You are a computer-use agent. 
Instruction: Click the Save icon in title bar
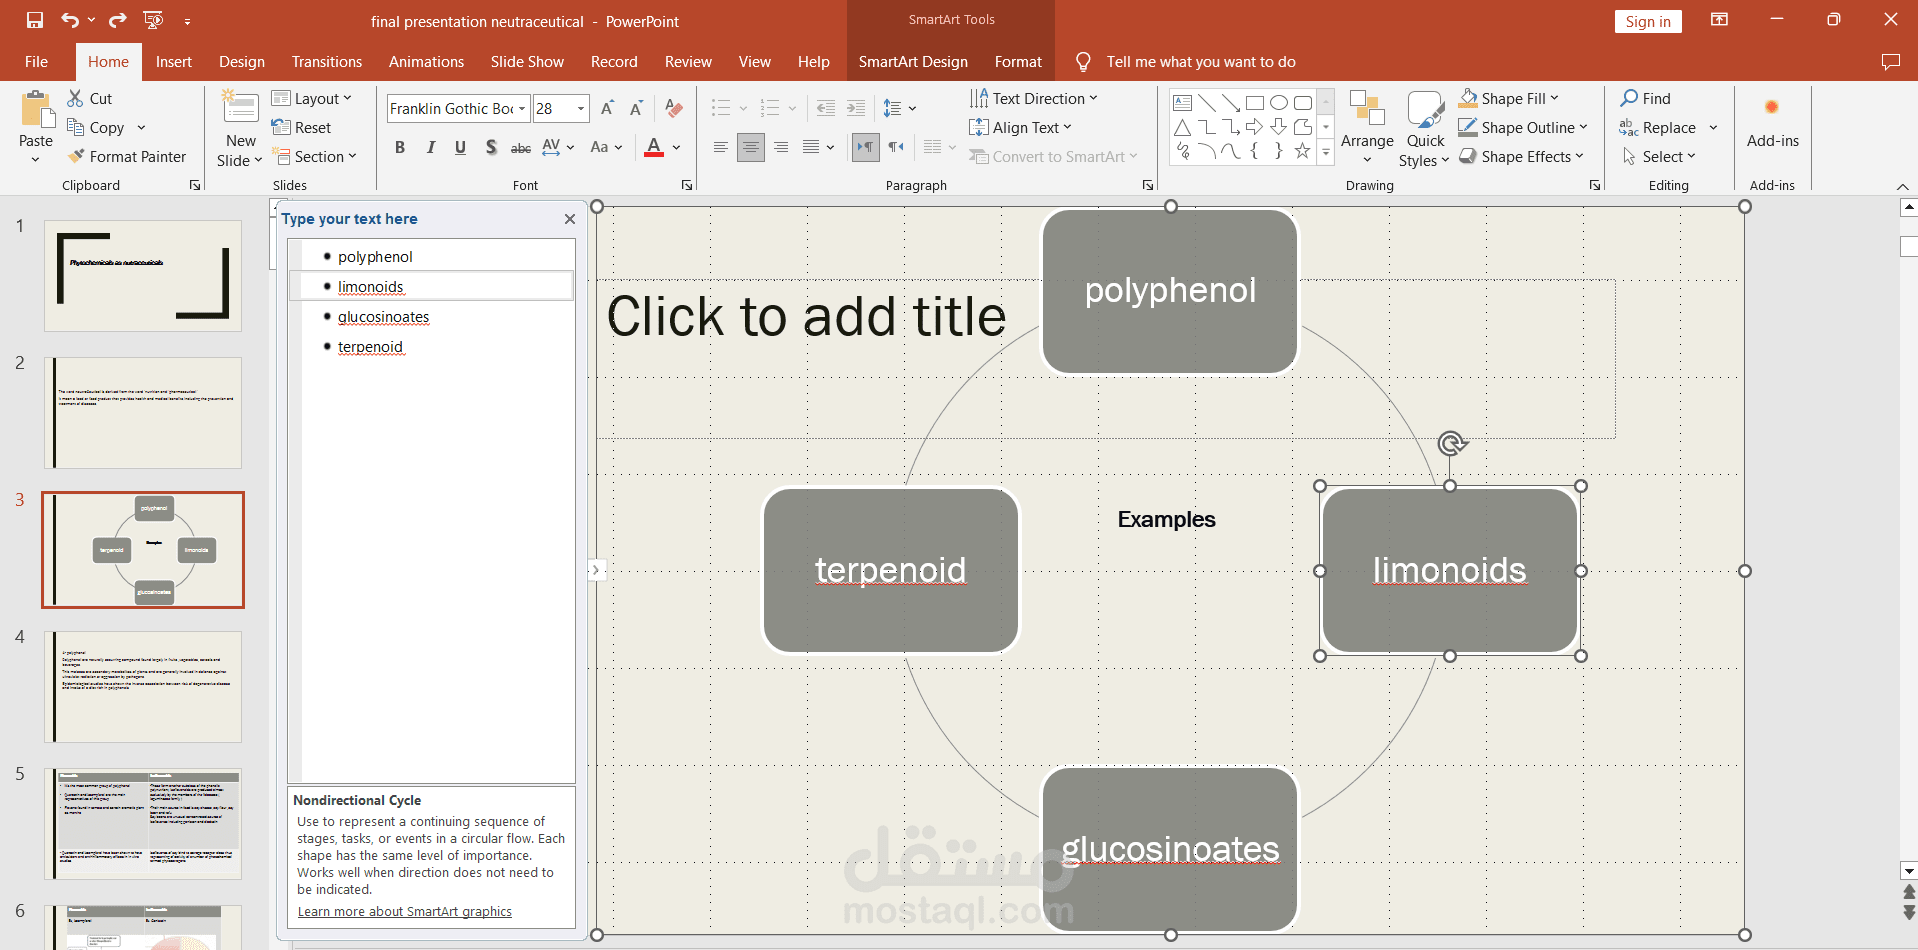tap(35, 20)
